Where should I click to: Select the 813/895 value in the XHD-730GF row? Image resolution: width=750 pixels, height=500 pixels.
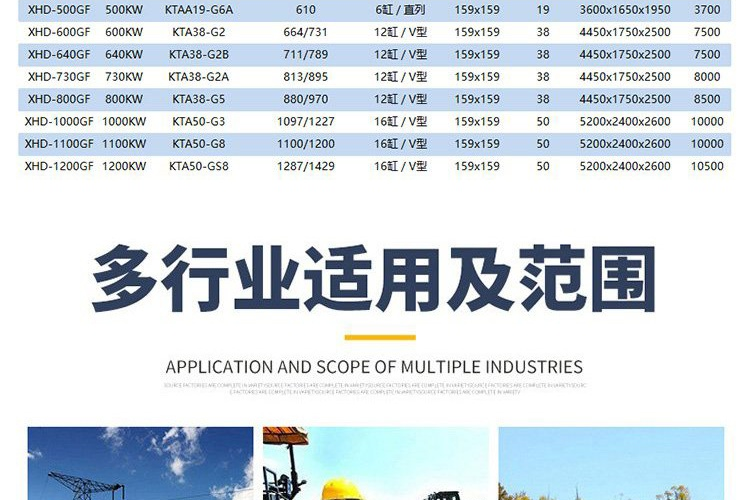coord(306,77)
